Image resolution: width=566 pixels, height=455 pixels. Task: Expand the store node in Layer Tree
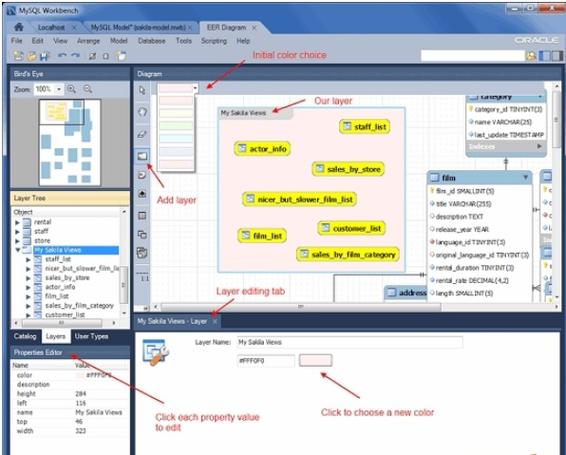pos(17,241)
